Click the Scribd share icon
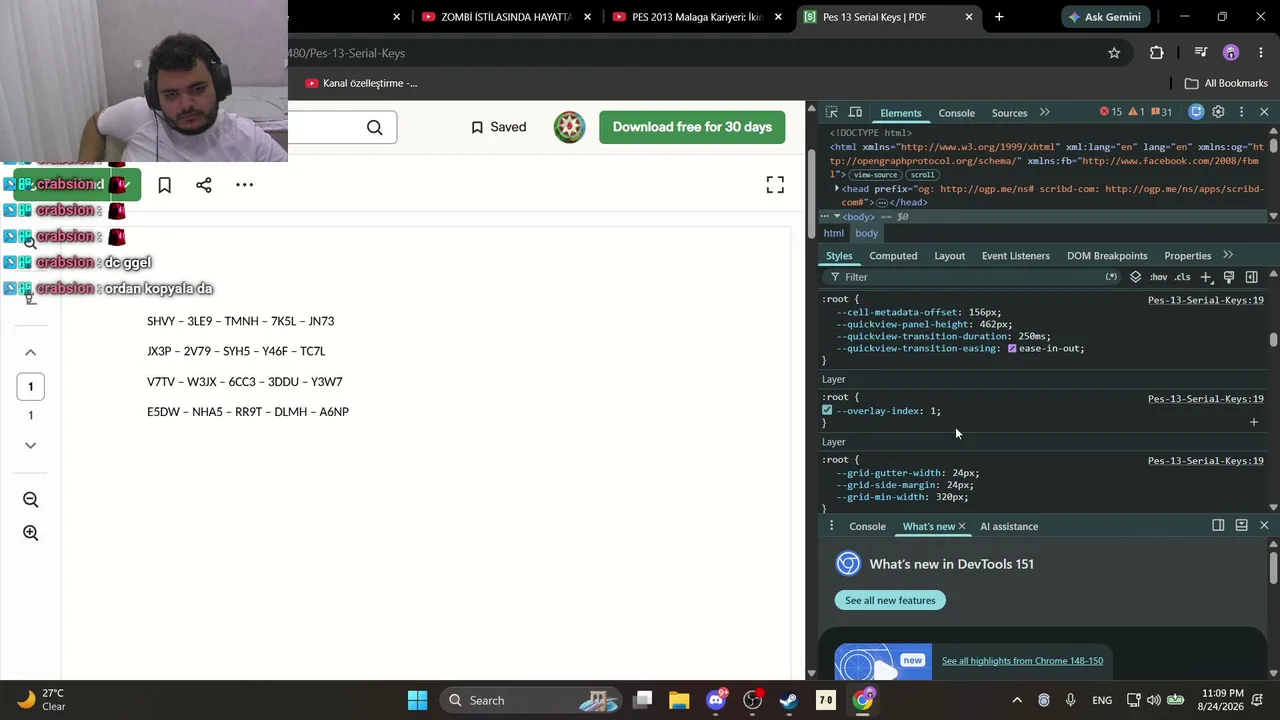 (x=204, y=185)
